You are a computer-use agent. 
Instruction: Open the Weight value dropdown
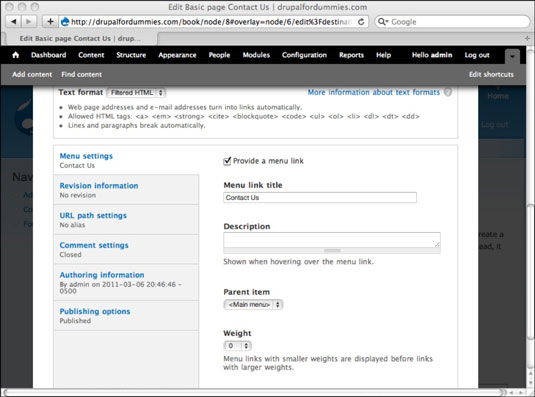click(237, 346)
